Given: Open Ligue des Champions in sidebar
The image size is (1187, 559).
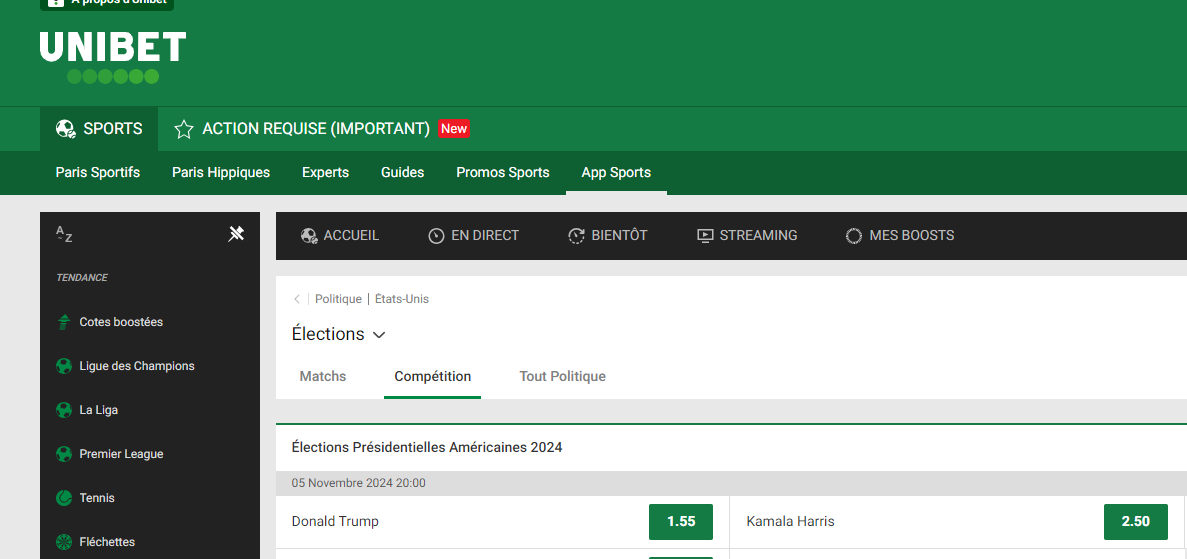Looking at the screenshot, I should point(137,366).
